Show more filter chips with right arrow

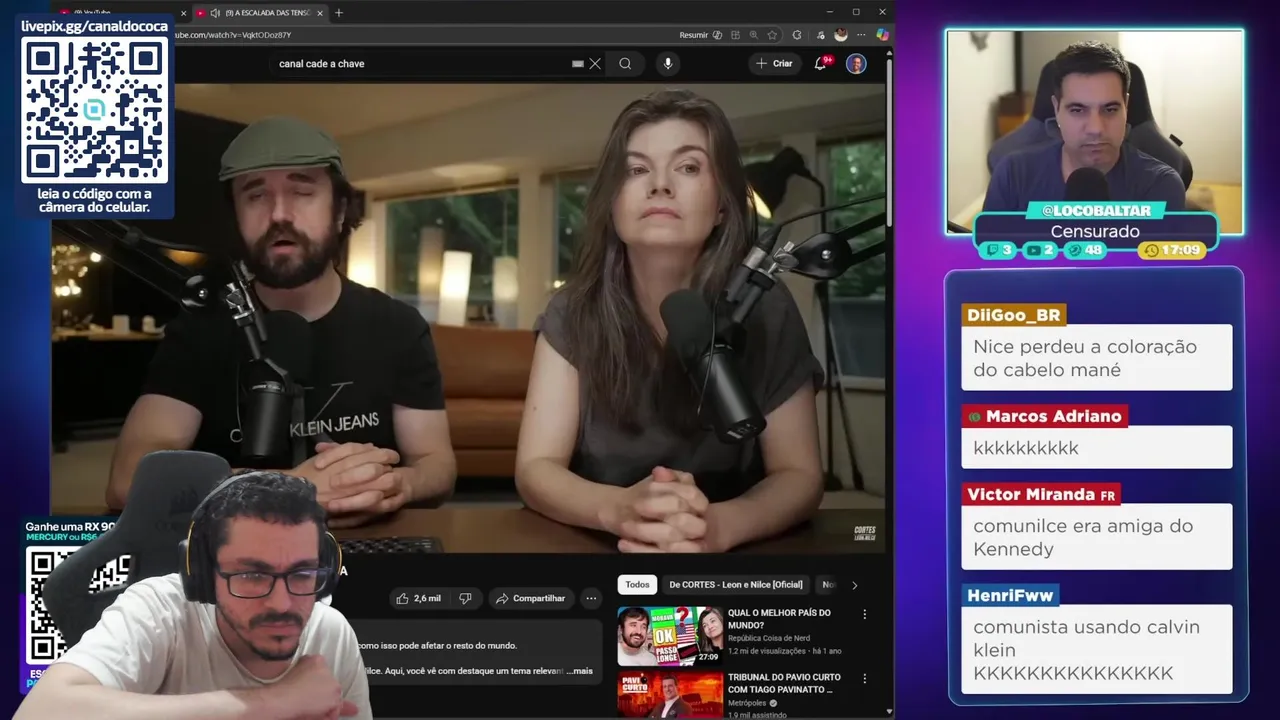[x=854, y=585]
